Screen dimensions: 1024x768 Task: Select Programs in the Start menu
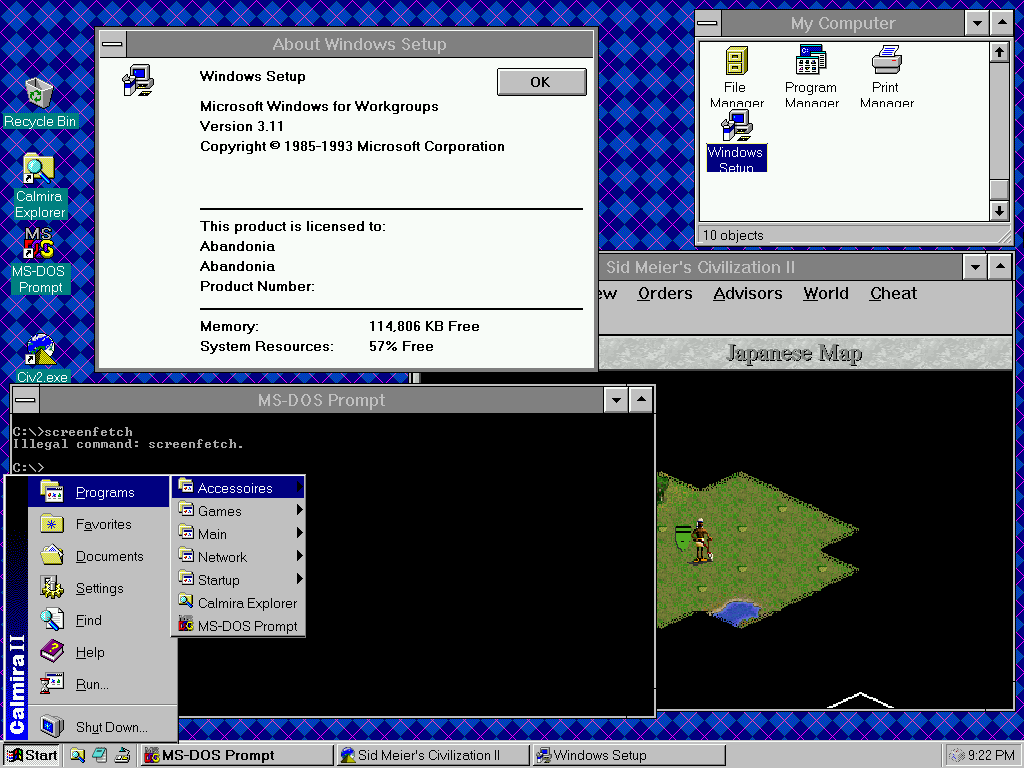click(98, 492)
